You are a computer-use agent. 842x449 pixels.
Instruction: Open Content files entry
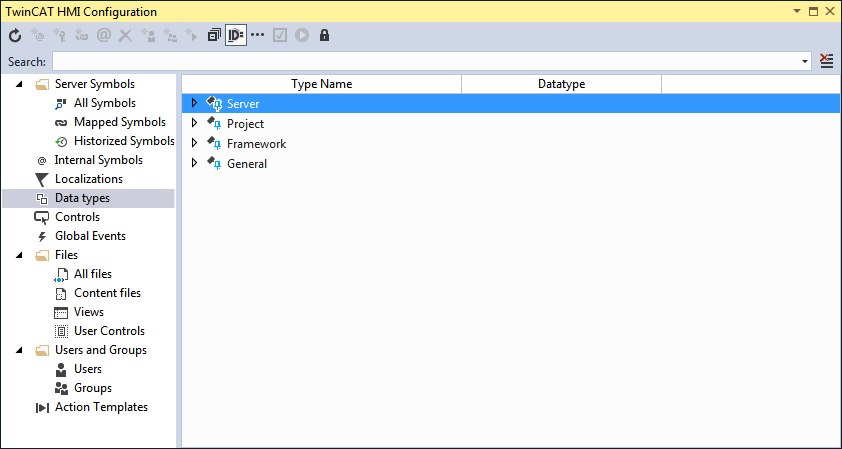[x=107, y=293]
